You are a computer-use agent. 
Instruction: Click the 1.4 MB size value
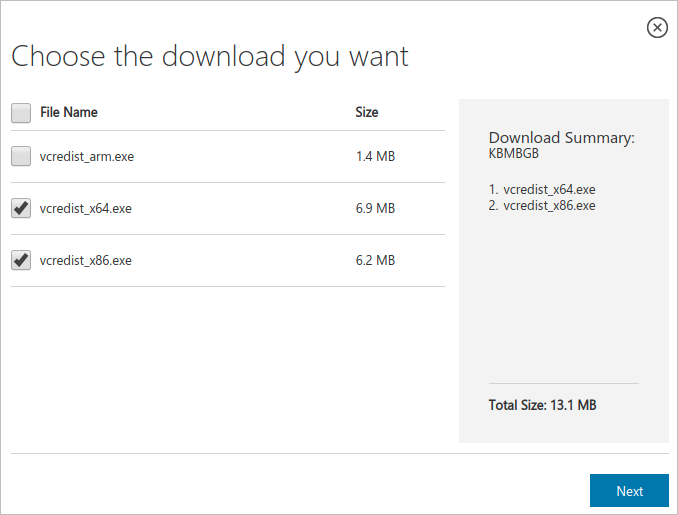click(x=375, y=157)
